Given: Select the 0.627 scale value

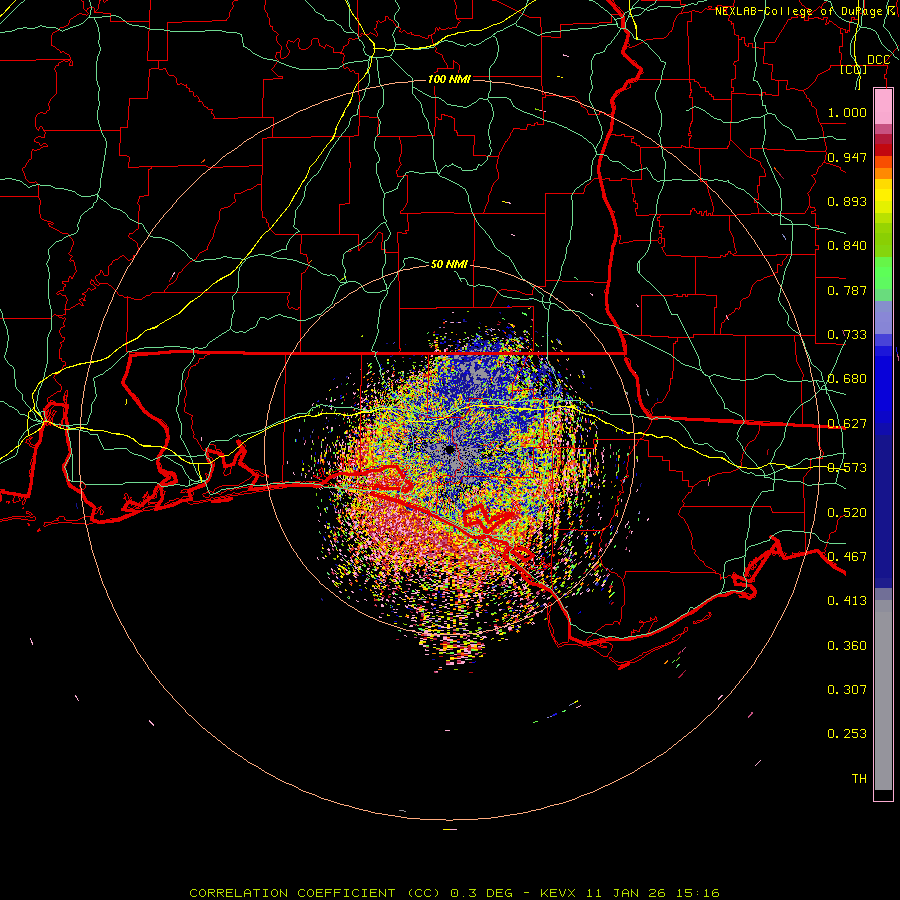Looking at the screenshot, I should point(847,424).
